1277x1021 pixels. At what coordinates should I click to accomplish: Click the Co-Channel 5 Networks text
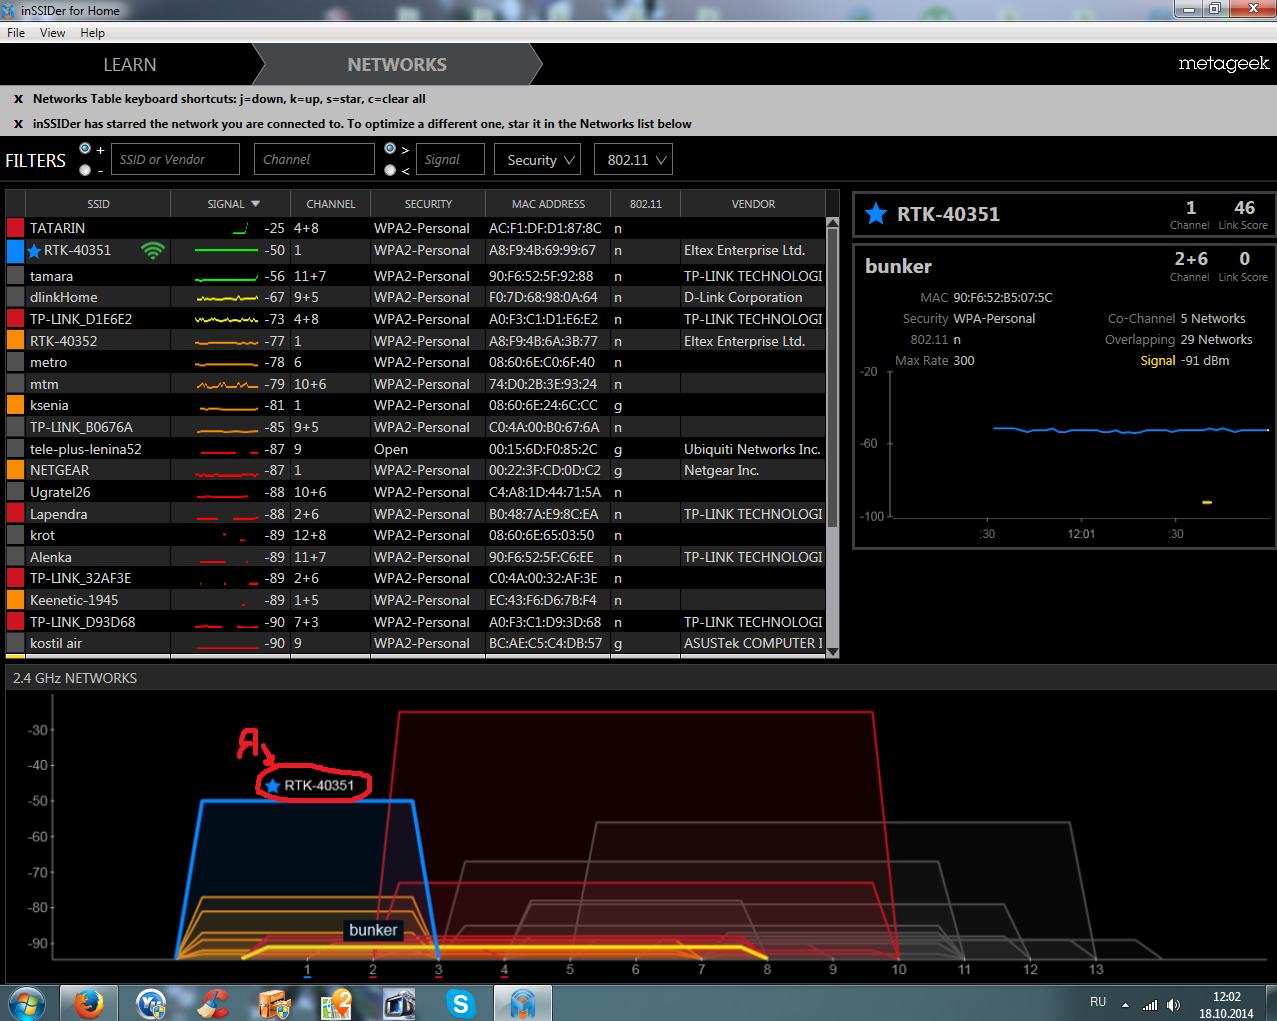point(1176,319)
